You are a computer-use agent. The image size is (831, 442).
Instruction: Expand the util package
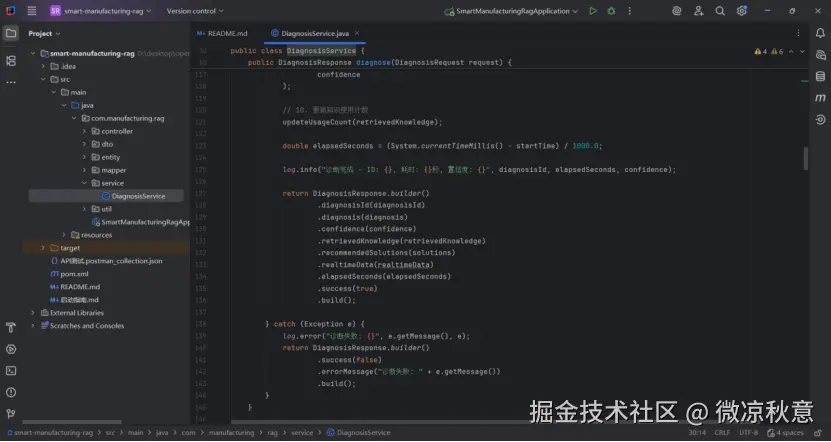coord(84,209)
